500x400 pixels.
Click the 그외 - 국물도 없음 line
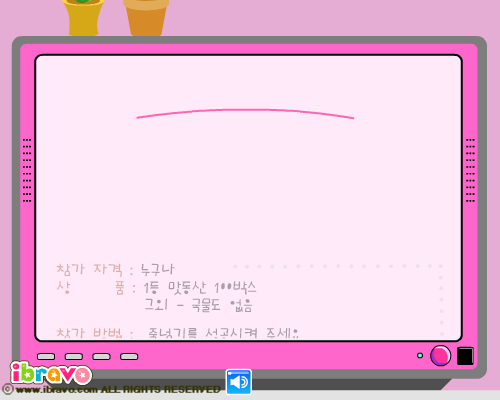pyautogui.click(x=198, y=305)
